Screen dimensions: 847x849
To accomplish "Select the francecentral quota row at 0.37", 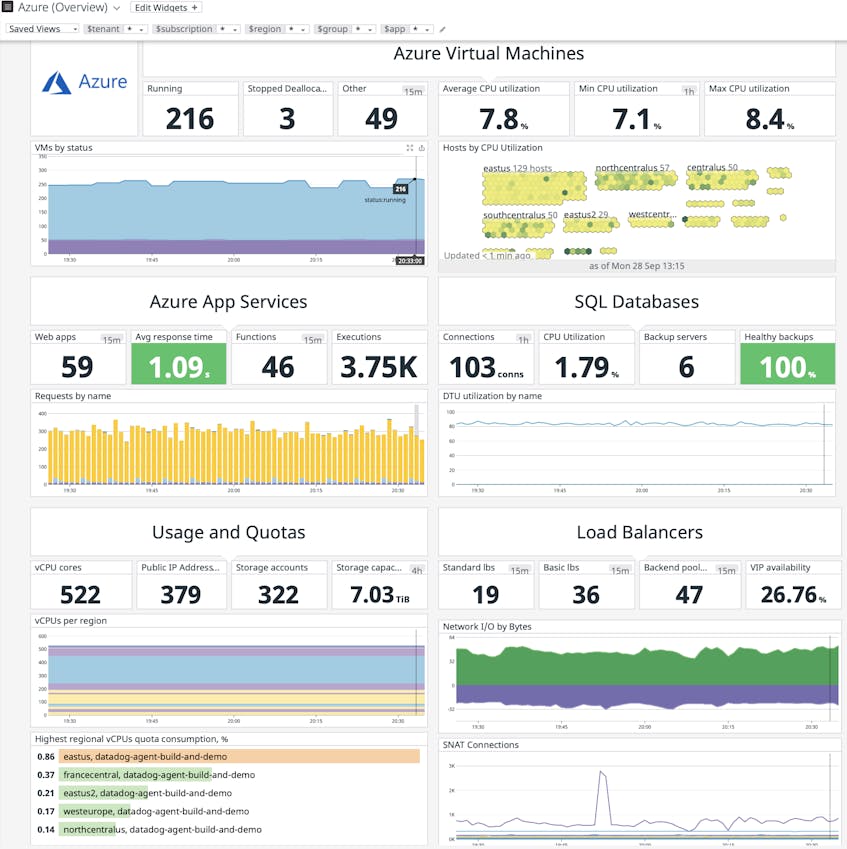I will 228,775.
